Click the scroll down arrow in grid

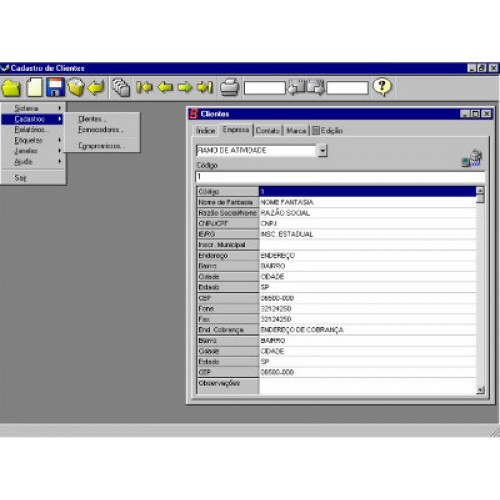[480, 389]
